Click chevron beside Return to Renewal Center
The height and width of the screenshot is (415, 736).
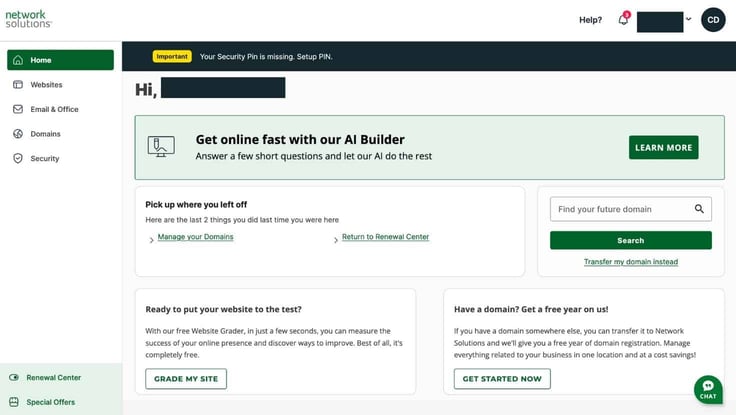pos(336,240)
